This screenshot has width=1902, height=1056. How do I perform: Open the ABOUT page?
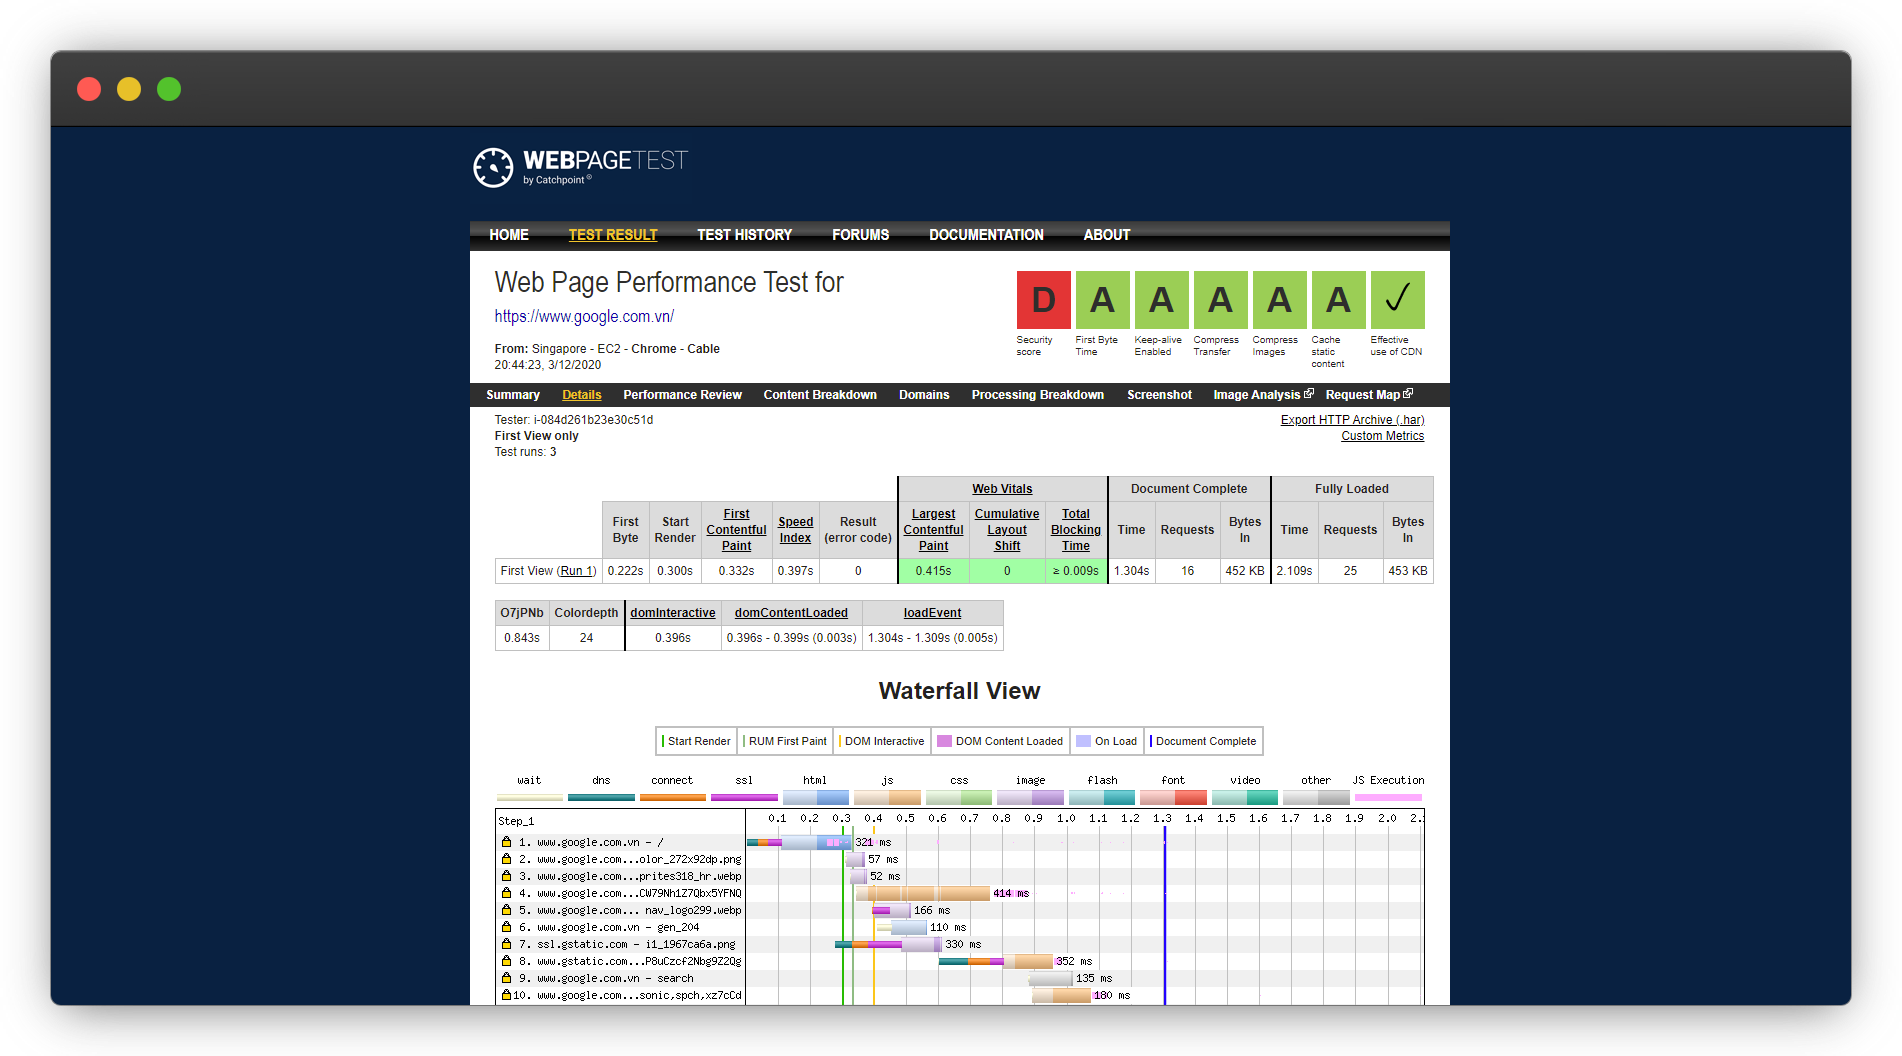tap(1107, 235)
